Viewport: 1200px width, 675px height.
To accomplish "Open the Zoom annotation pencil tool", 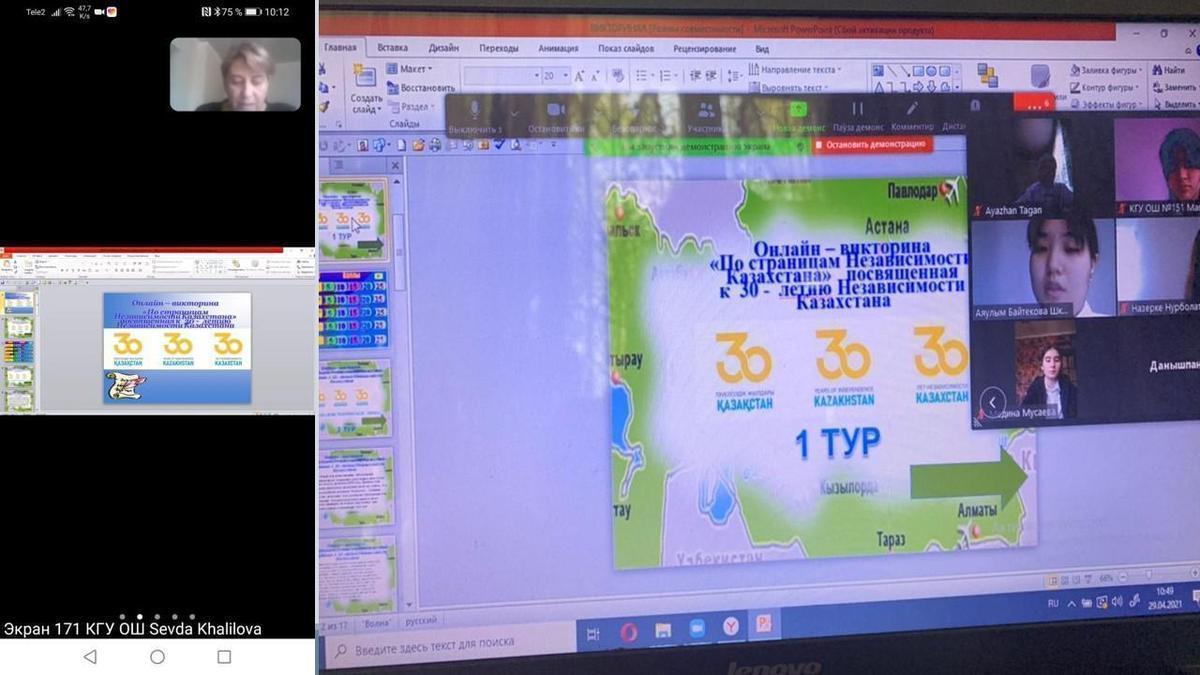I will click(x=912, y=109).
